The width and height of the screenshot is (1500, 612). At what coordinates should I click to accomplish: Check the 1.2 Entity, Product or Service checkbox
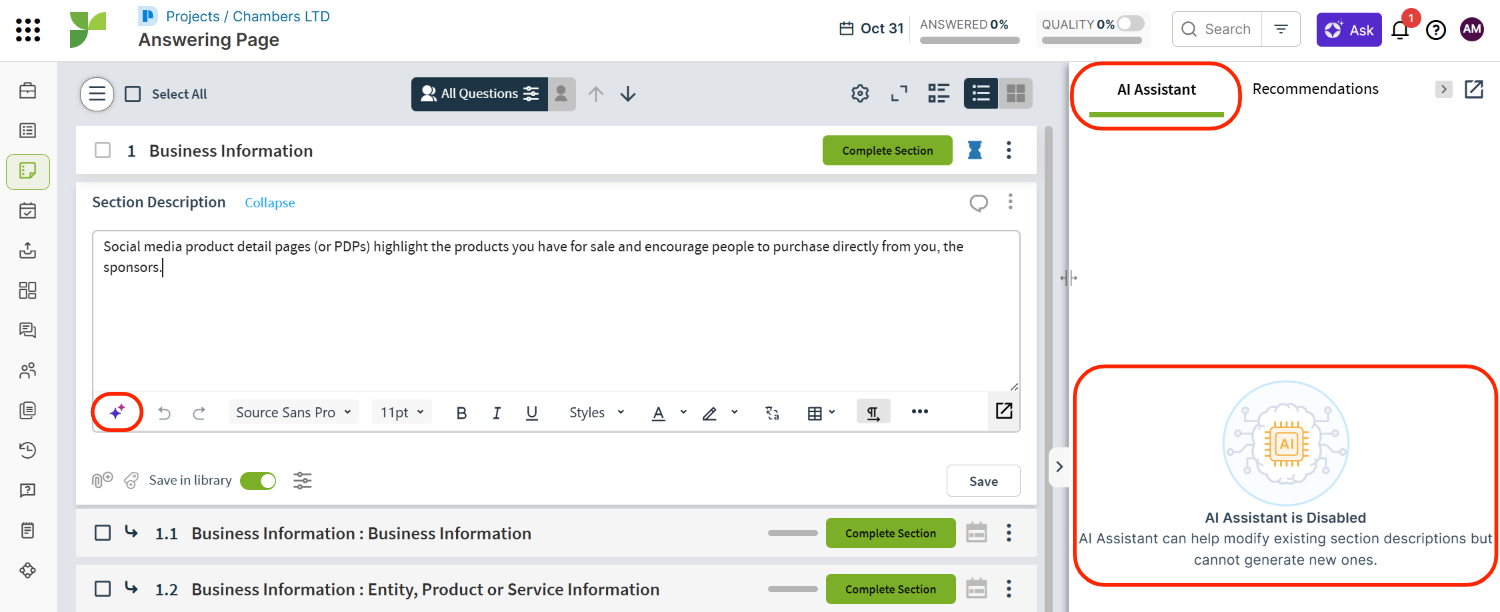102,589
